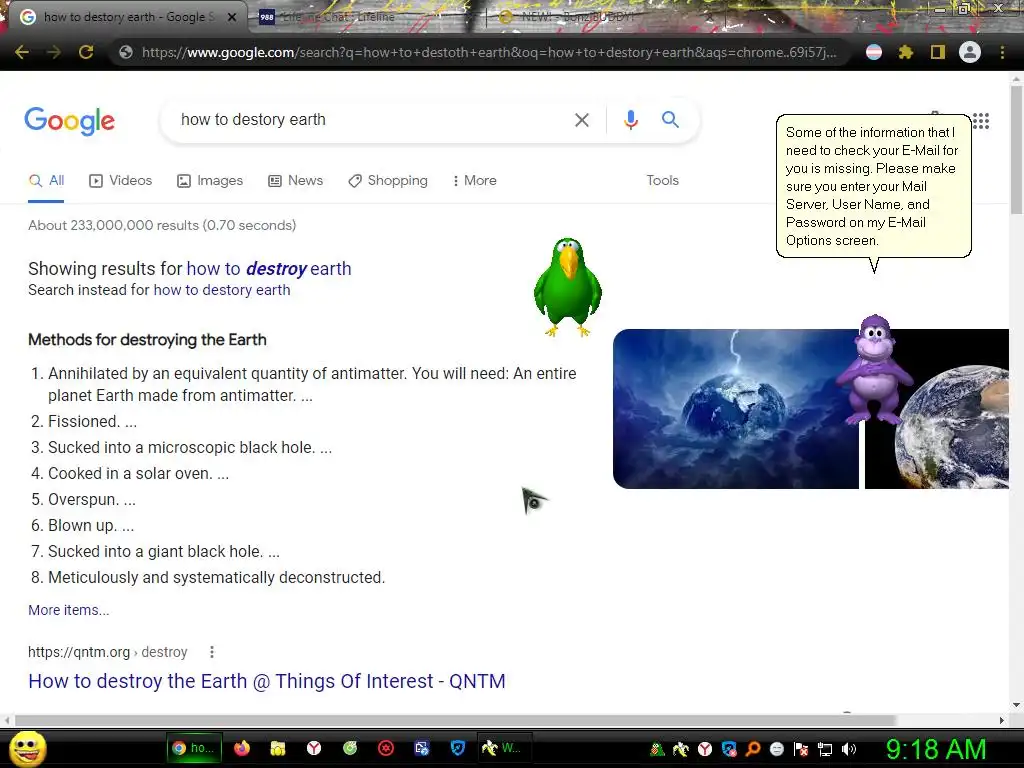The width and height of the screenshot is (1024, 768).
Task: Select the All results tab
Action: click(x=46, y=181)
